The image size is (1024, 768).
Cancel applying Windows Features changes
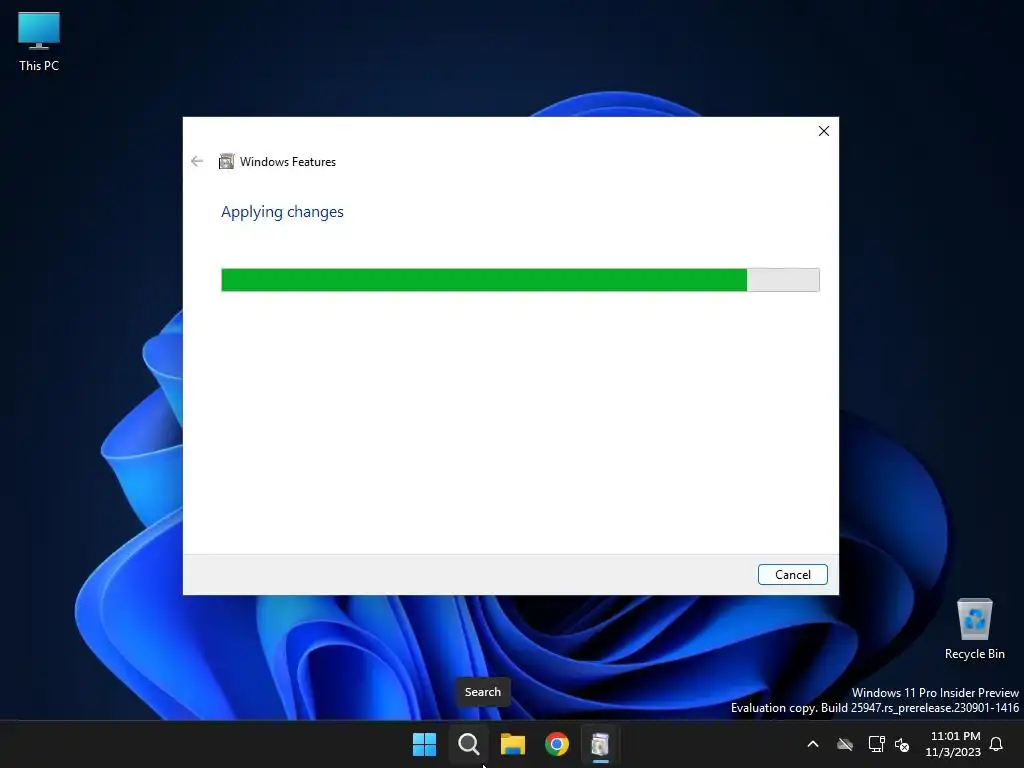[793, 575]
